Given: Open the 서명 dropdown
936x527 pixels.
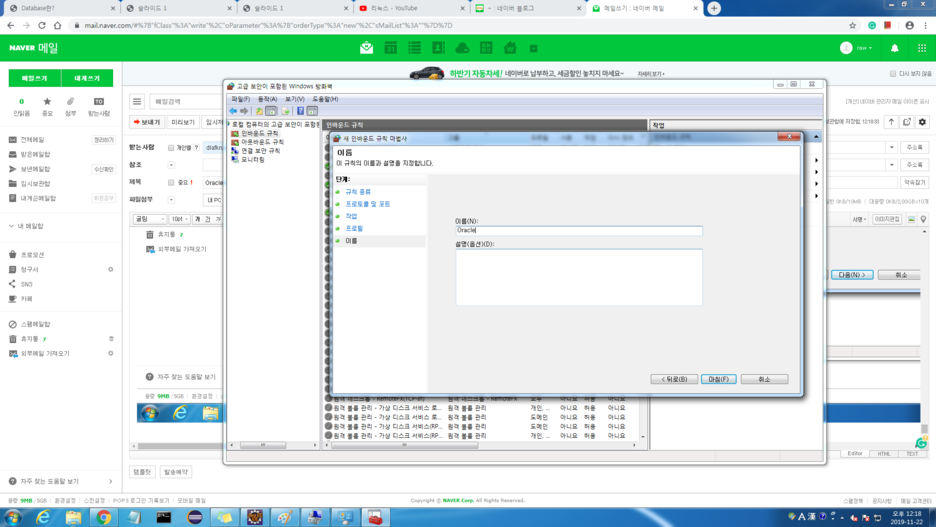Looking at the screenshot, I should [x=859, y=220].
